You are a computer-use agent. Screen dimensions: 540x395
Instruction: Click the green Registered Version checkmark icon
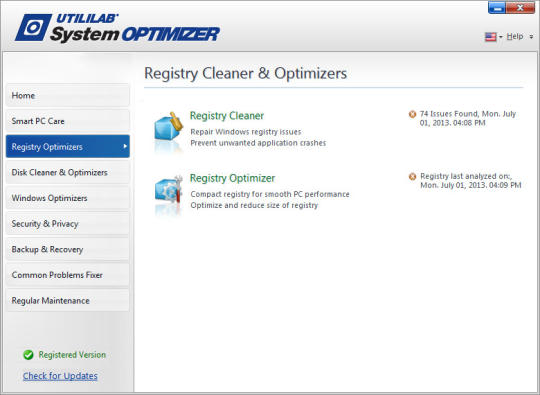(x=28, y=355)
